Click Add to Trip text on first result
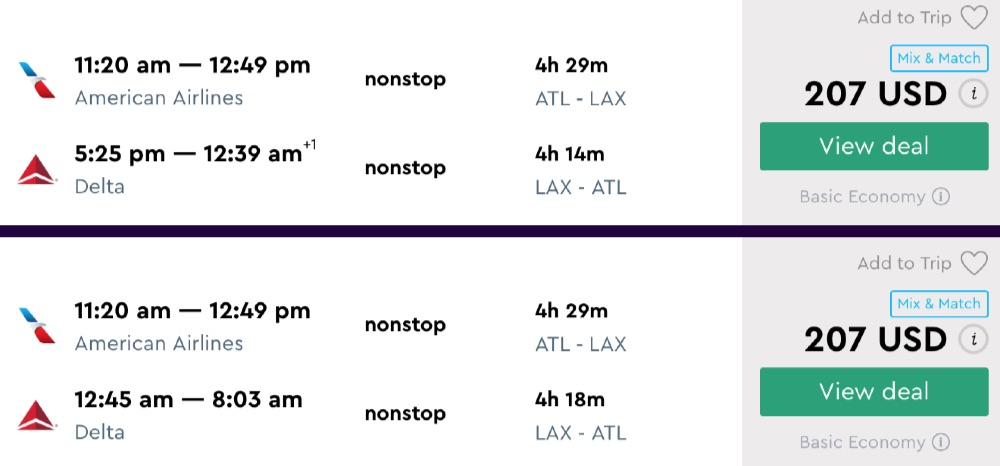Screen dimensions: 1000x466 pos(904,18)
